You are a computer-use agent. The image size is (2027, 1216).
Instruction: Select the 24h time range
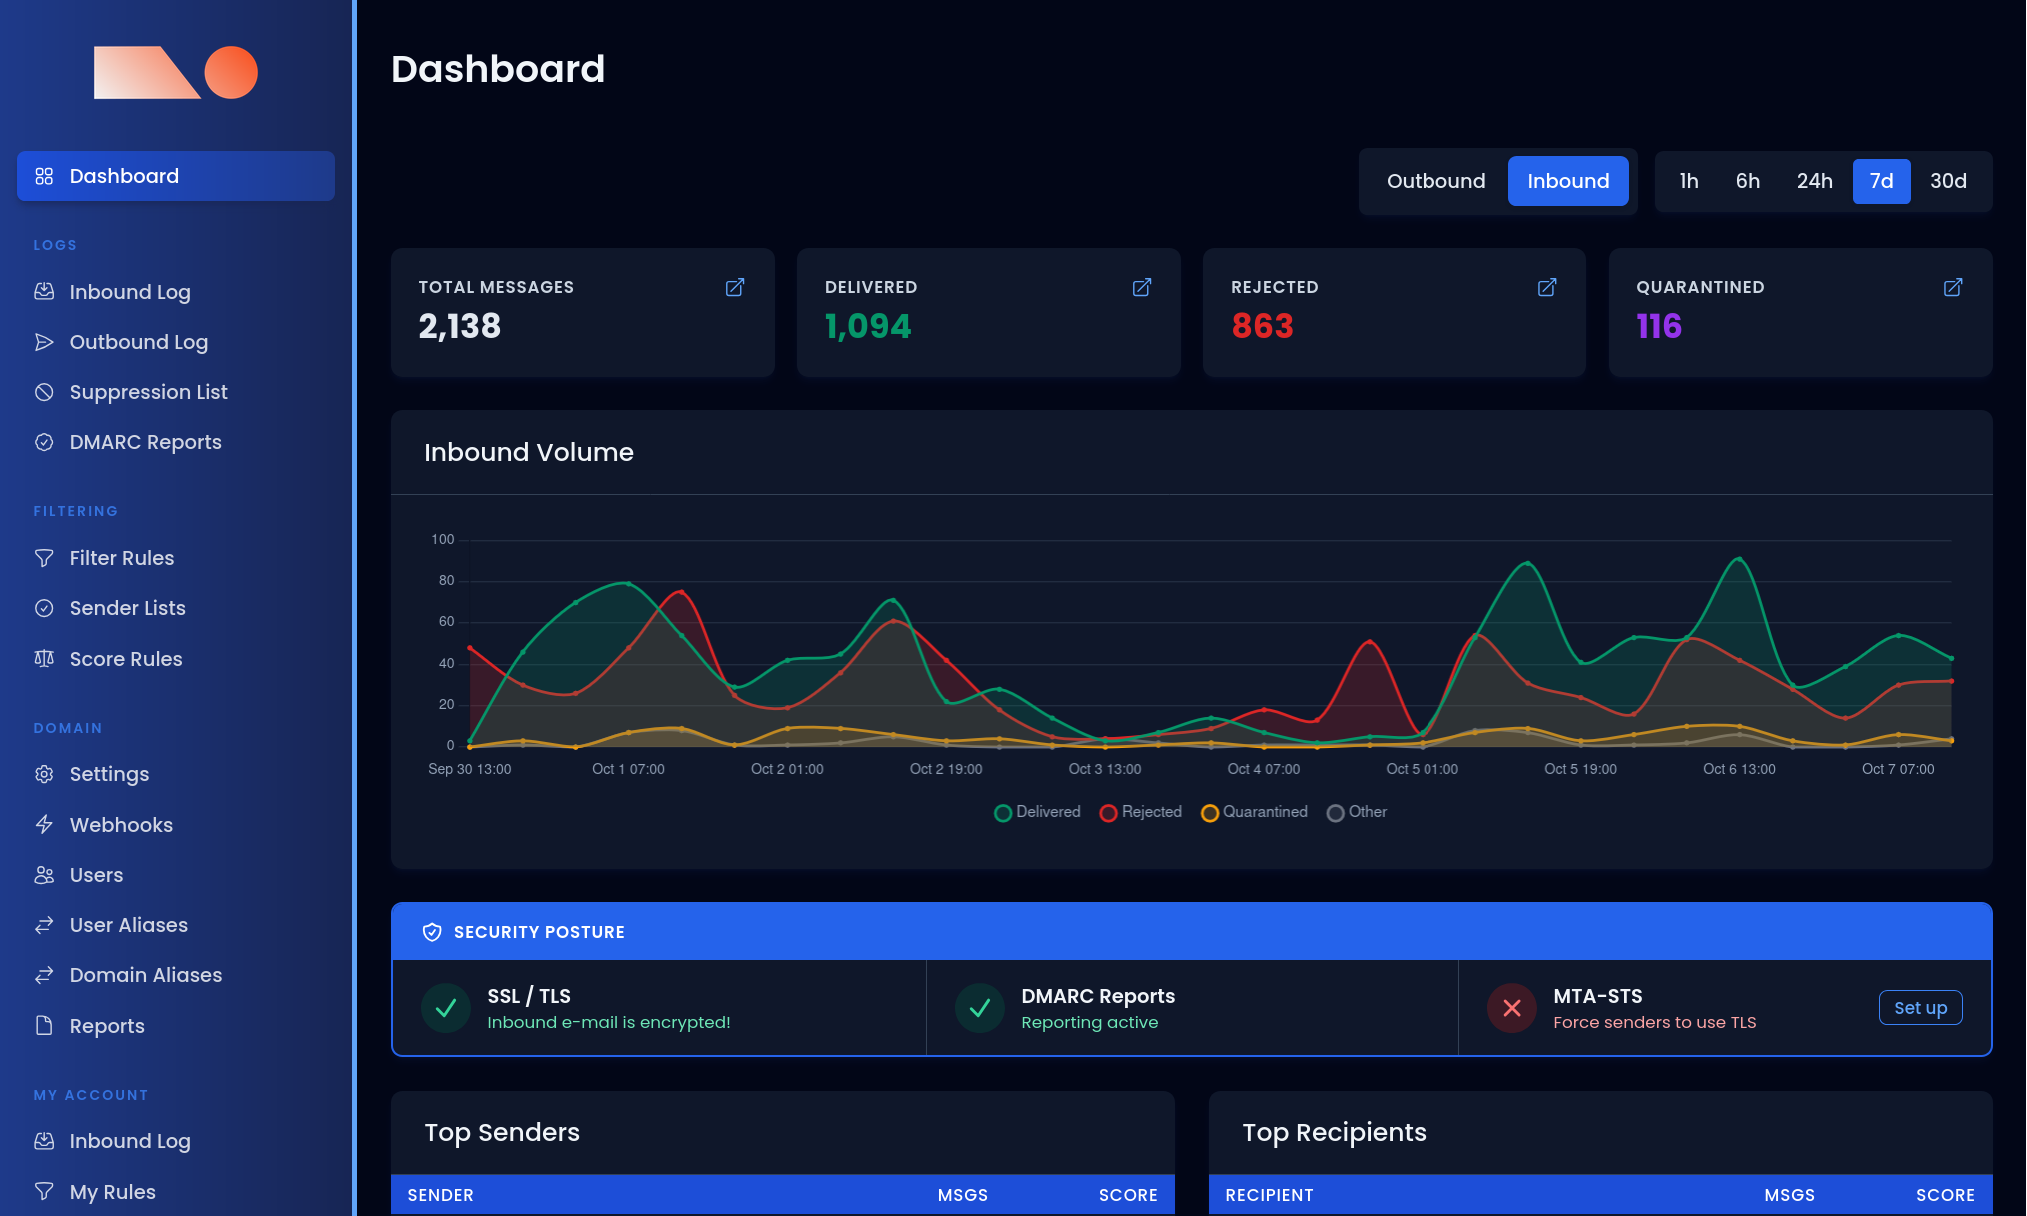tap(1814, 181)
